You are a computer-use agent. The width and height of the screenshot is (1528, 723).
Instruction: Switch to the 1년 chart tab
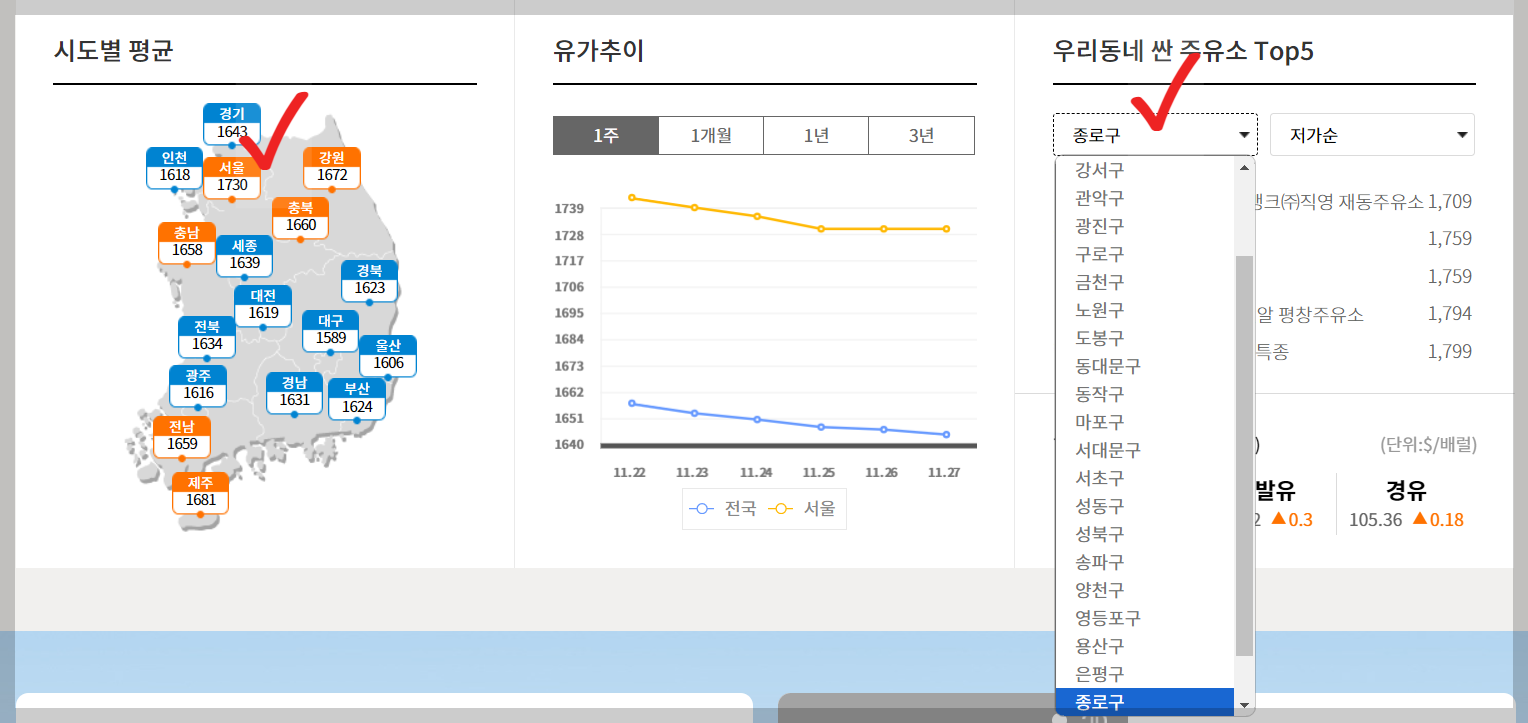pos(816,135)
